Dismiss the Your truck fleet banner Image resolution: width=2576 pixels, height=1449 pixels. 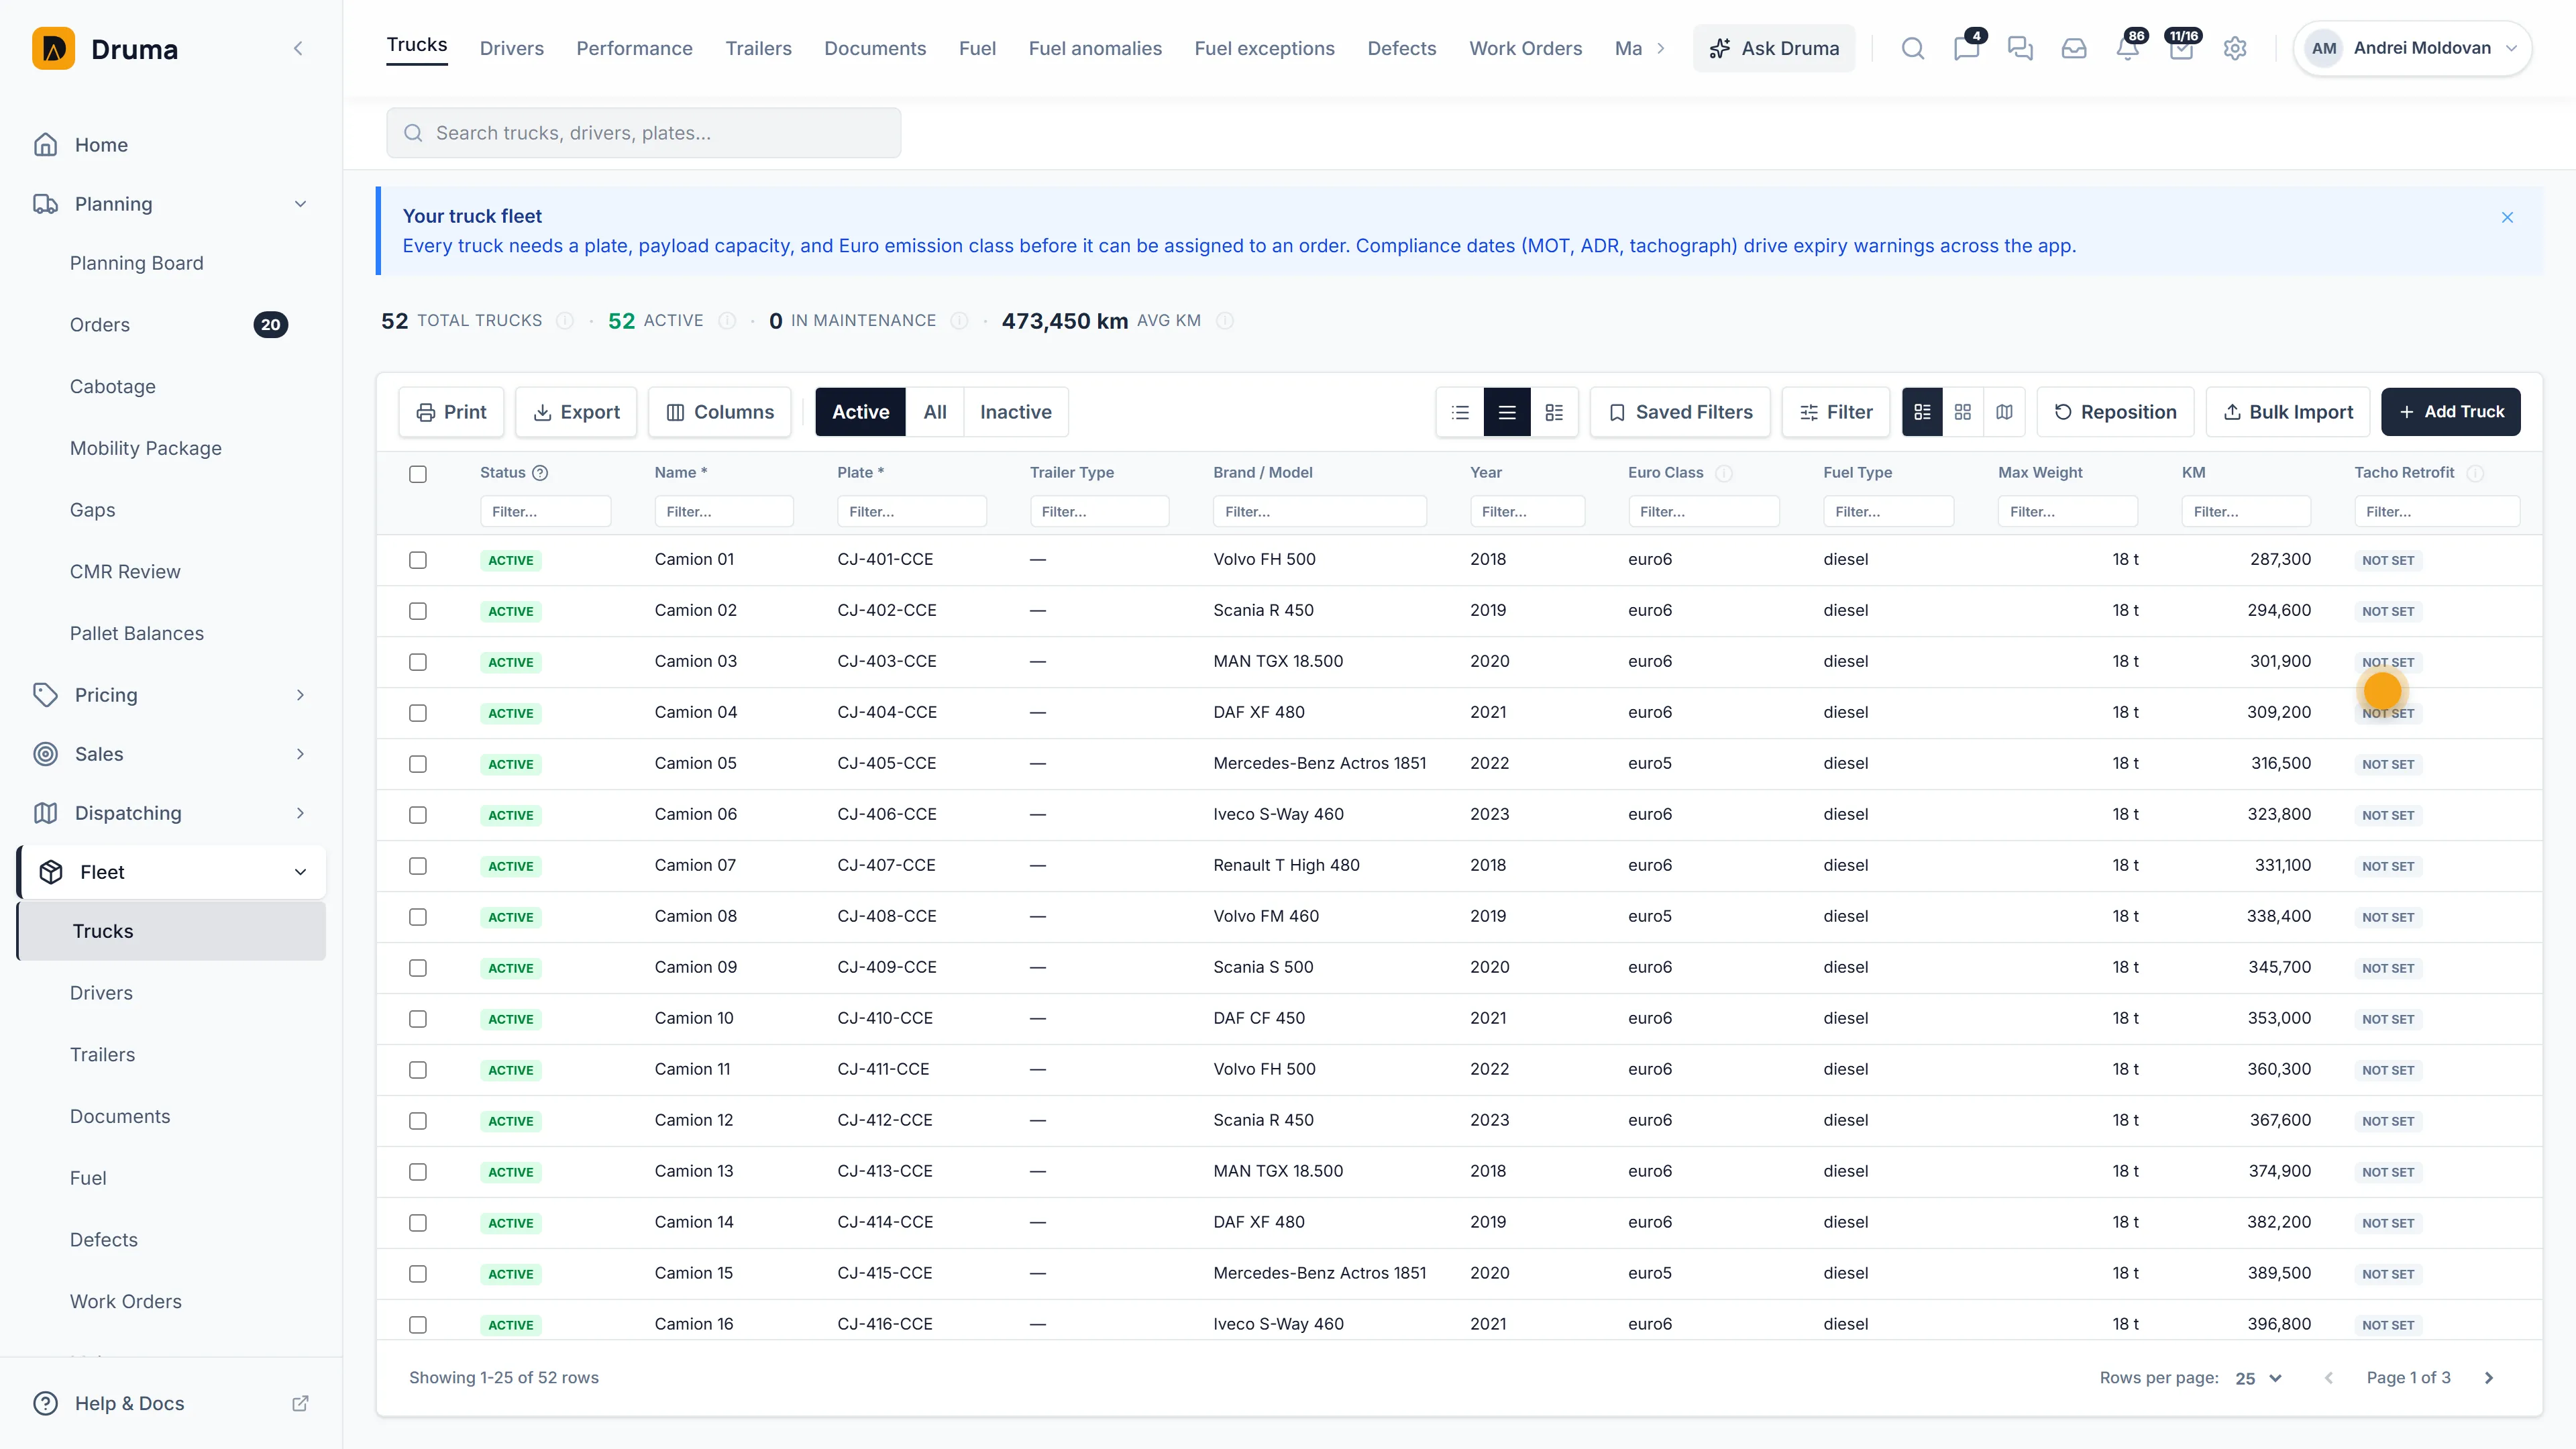click(2507, 217)
